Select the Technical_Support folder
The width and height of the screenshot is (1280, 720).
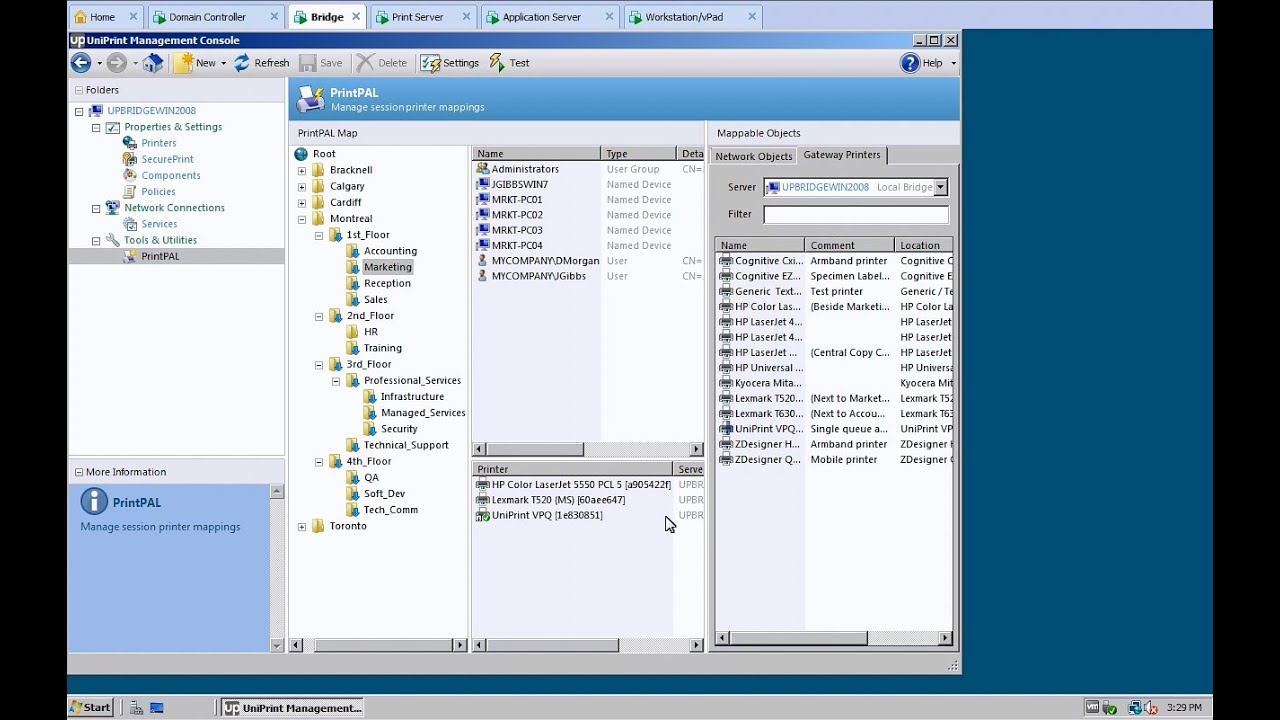click(406, 445)
